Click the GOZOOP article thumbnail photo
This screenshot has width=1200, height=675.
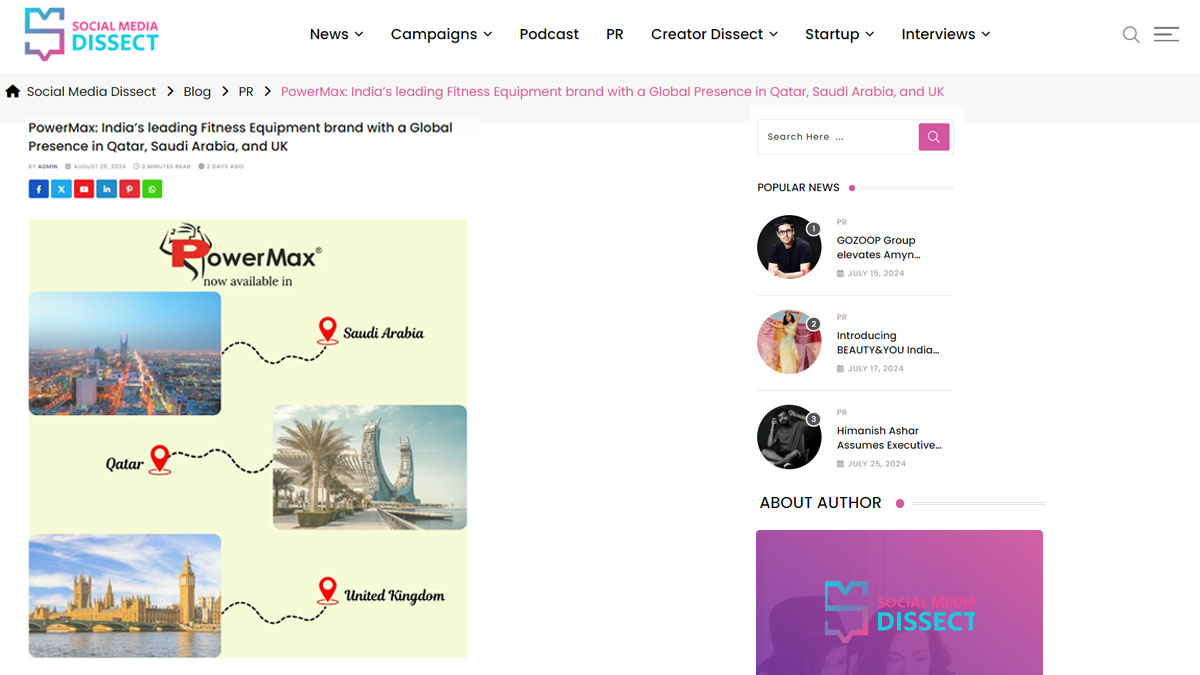[x=789, y=246]
